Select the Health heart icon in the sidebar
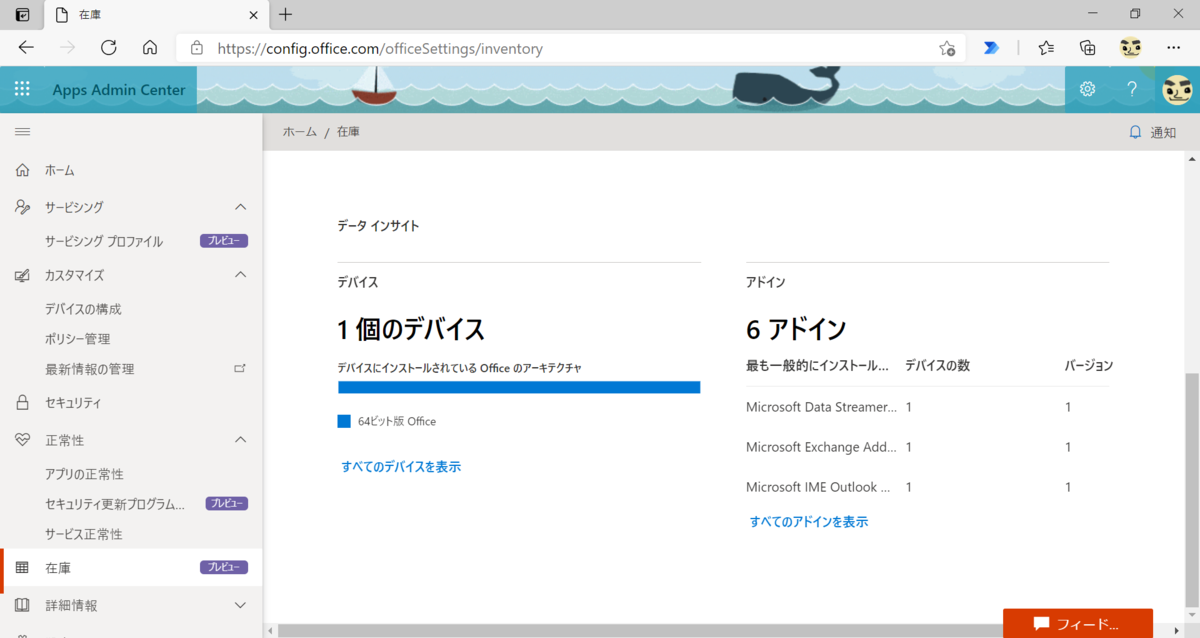The width and height of the screenshot is (1200, 638). (22, 440)
